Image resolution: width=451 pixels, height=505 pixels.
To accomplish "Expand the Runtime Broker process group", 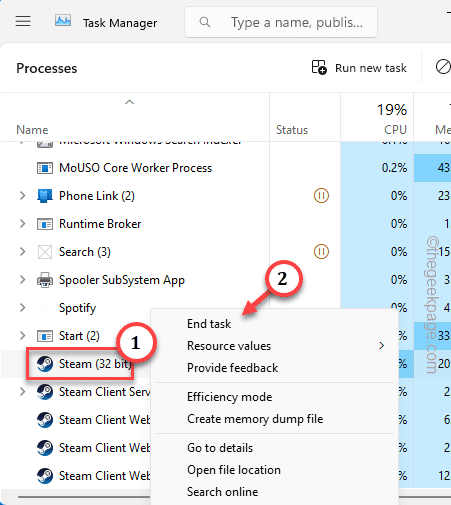I will [x=22, y=224].
